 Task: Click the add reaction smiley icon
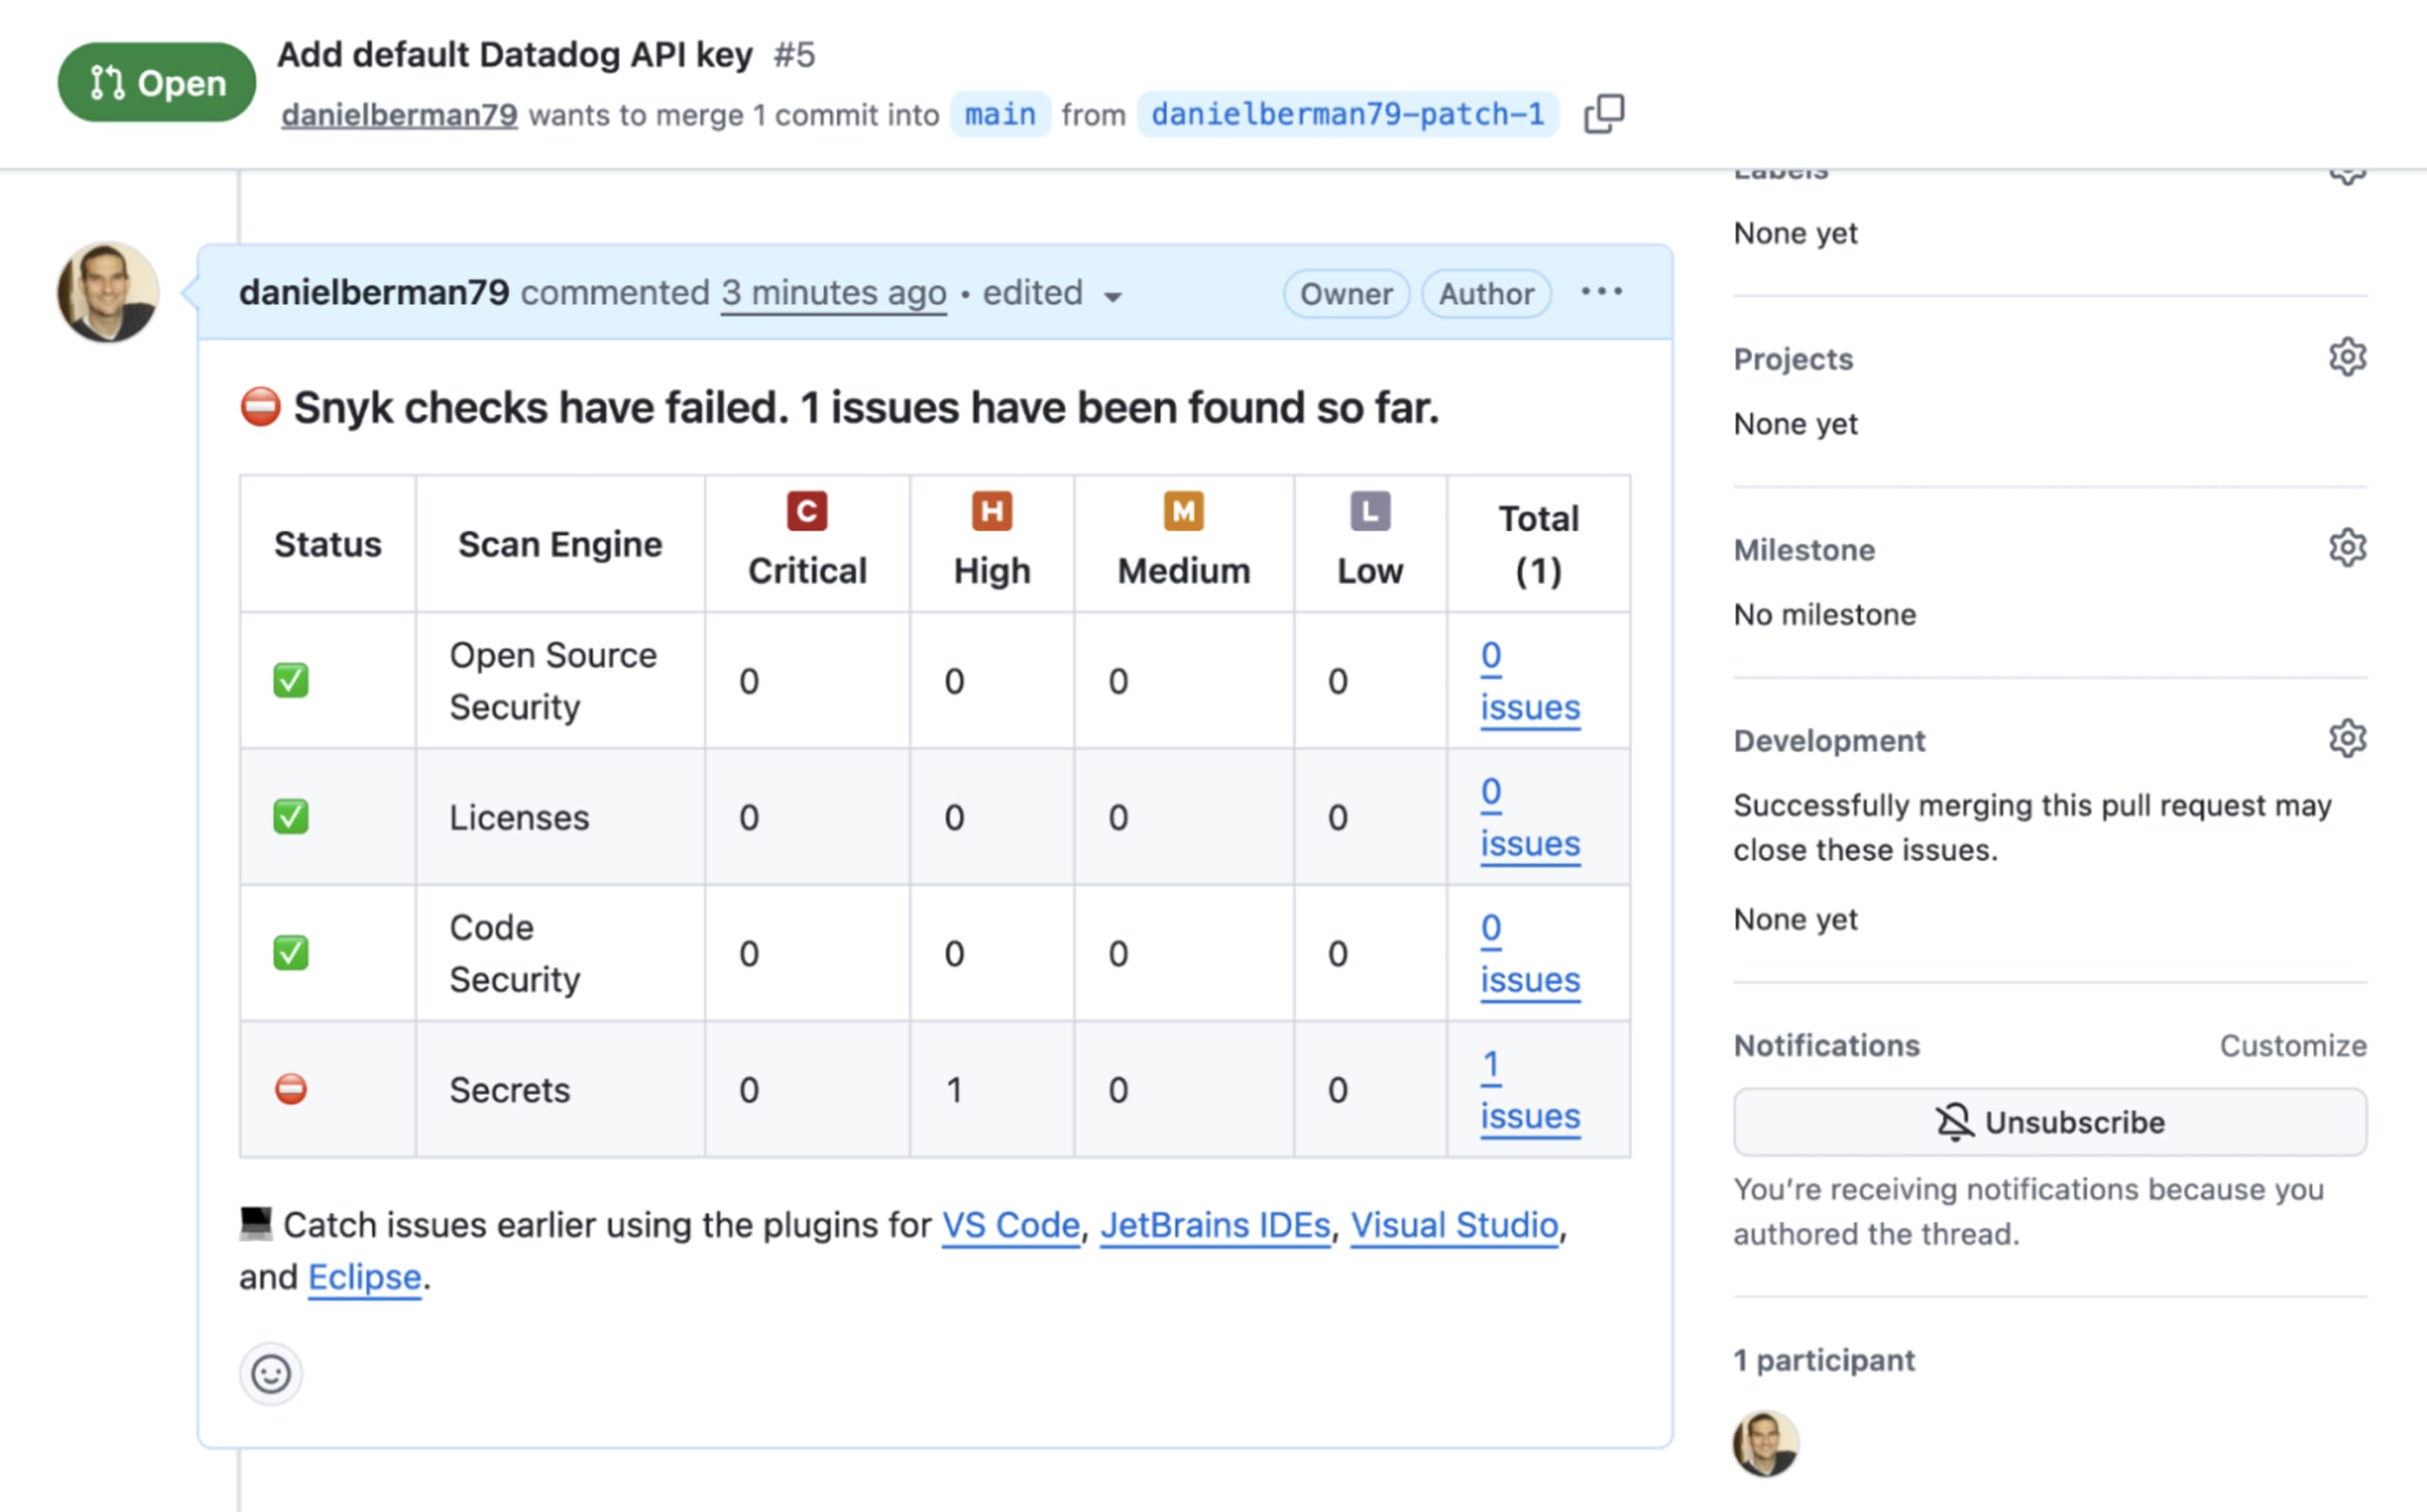coord(271,1374)
